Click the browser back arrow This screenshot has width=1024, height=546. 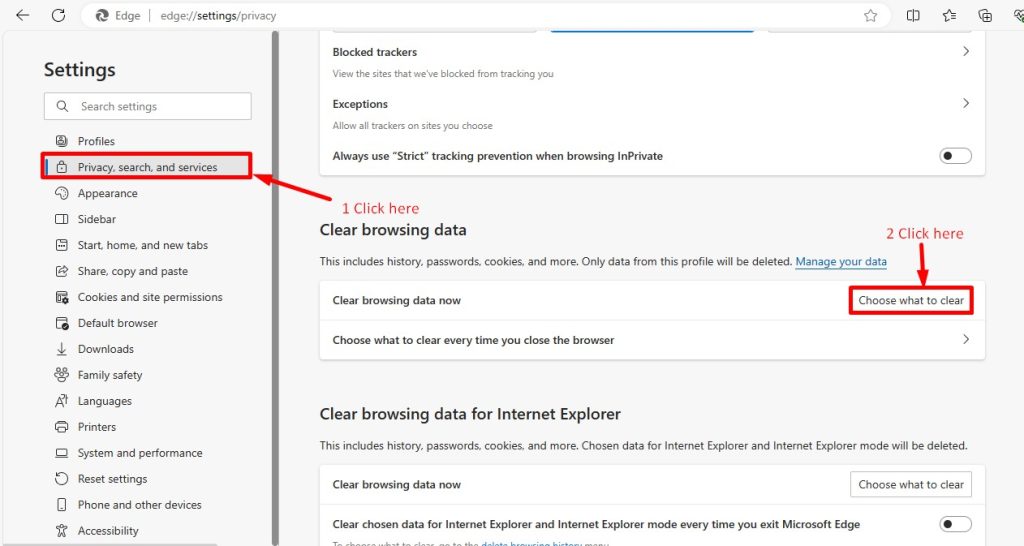point(23,15)
